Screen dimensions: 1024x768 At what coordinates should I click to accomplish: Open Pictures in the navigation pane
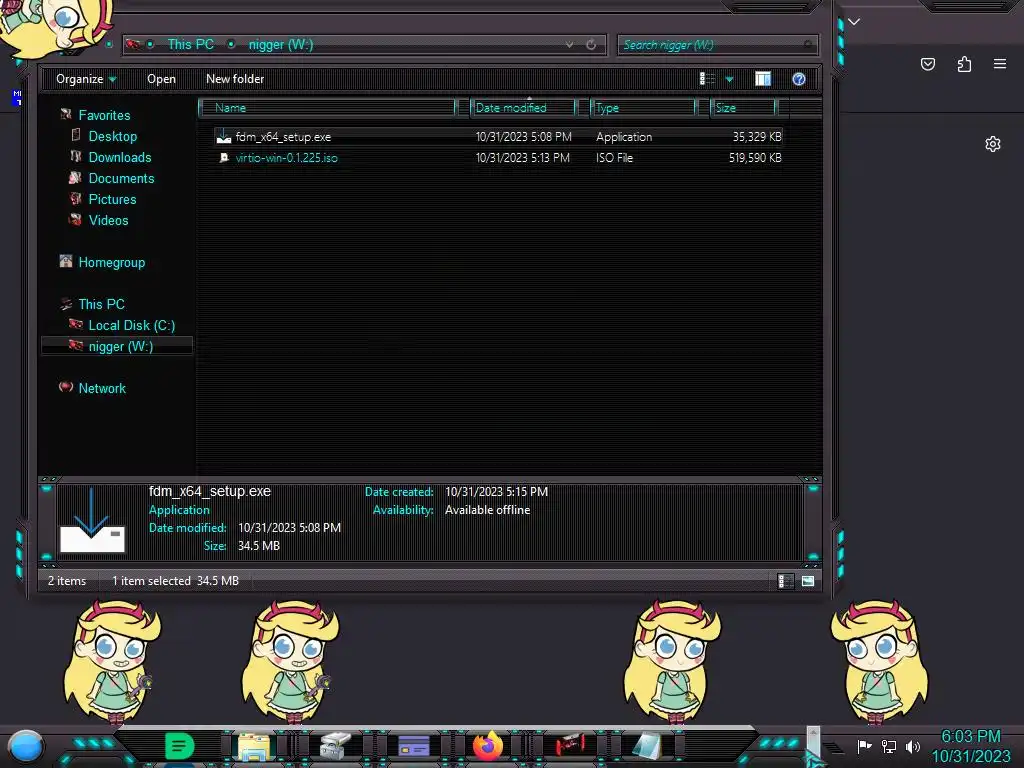pyautogui.click(x=112, y=199)
